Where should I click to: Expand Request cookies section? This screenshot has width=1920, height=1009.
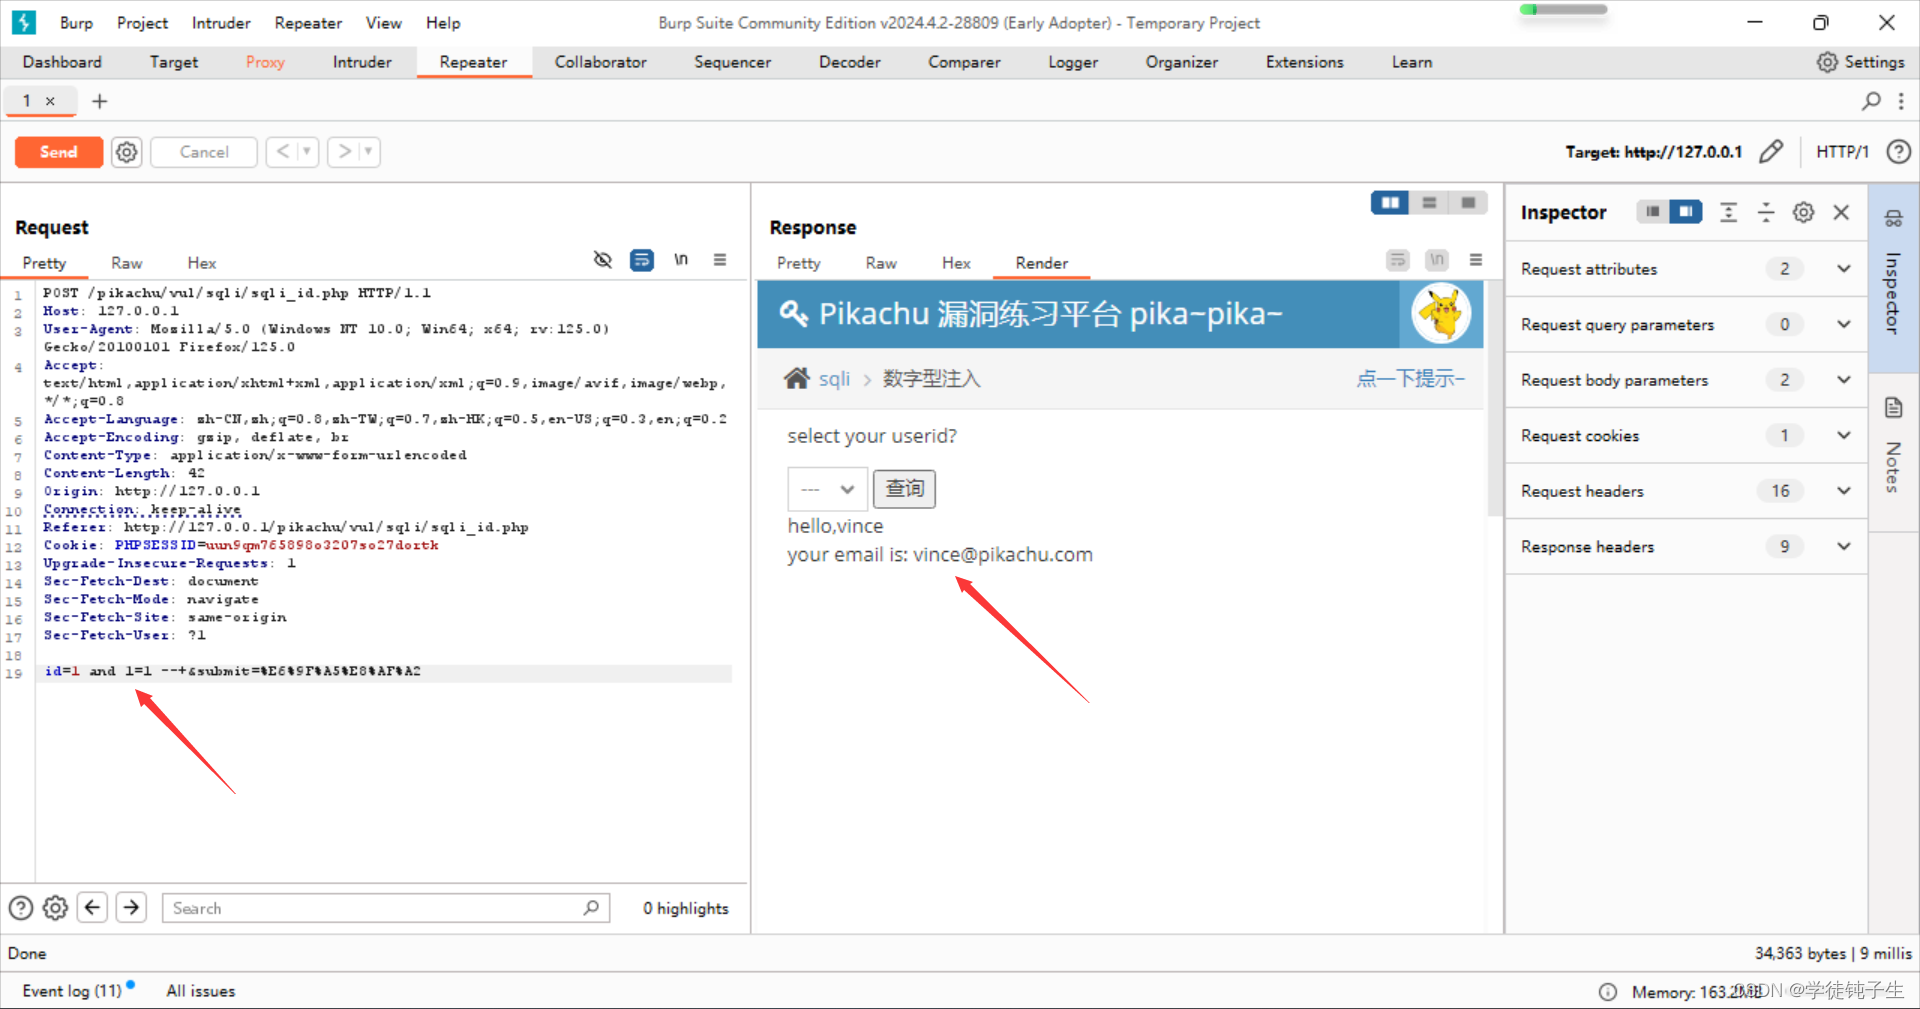1844,435
